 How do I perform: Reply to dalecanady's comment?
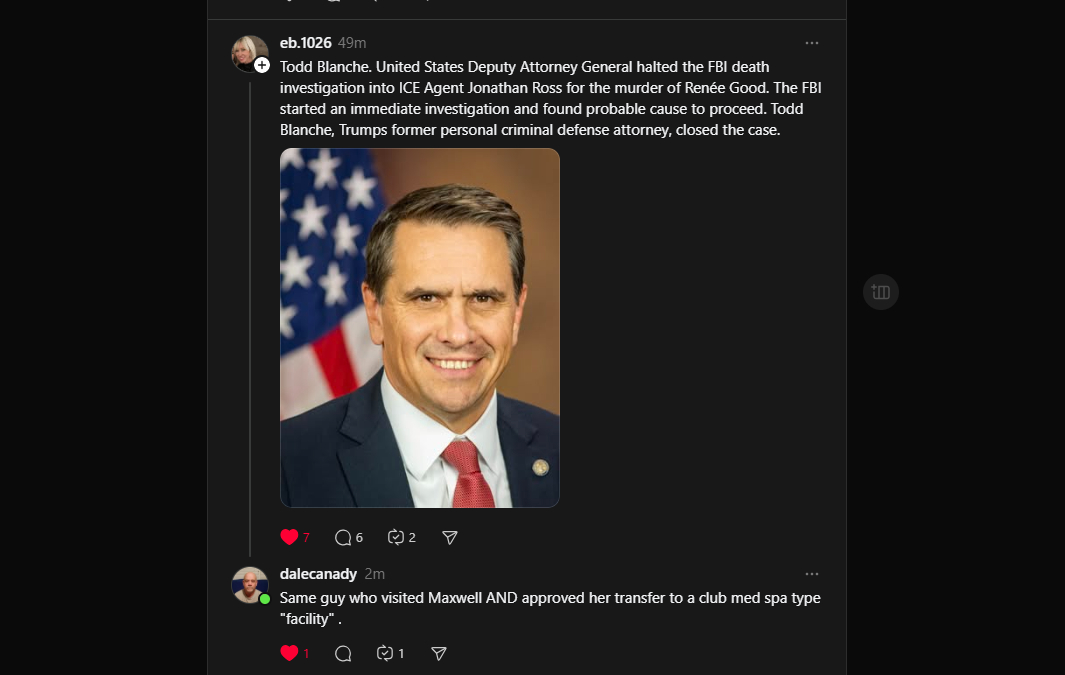point(343,653)
